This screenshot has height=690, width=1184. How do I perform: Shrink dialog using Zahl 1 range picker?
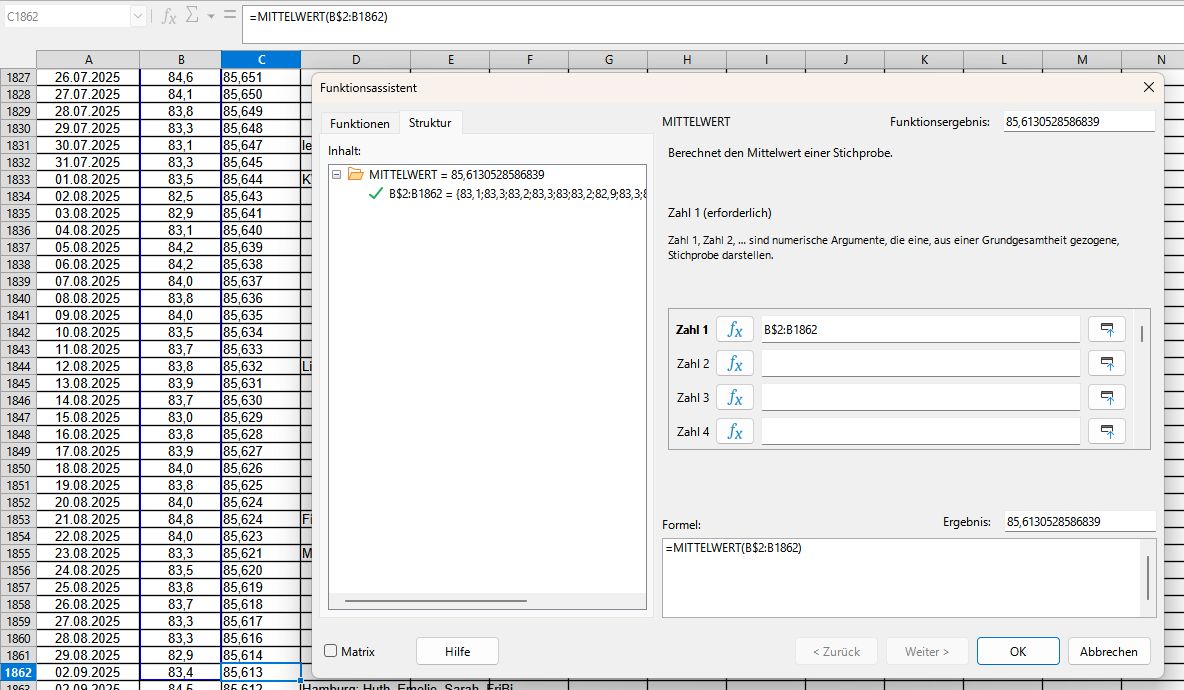[x=1106, y=329]
